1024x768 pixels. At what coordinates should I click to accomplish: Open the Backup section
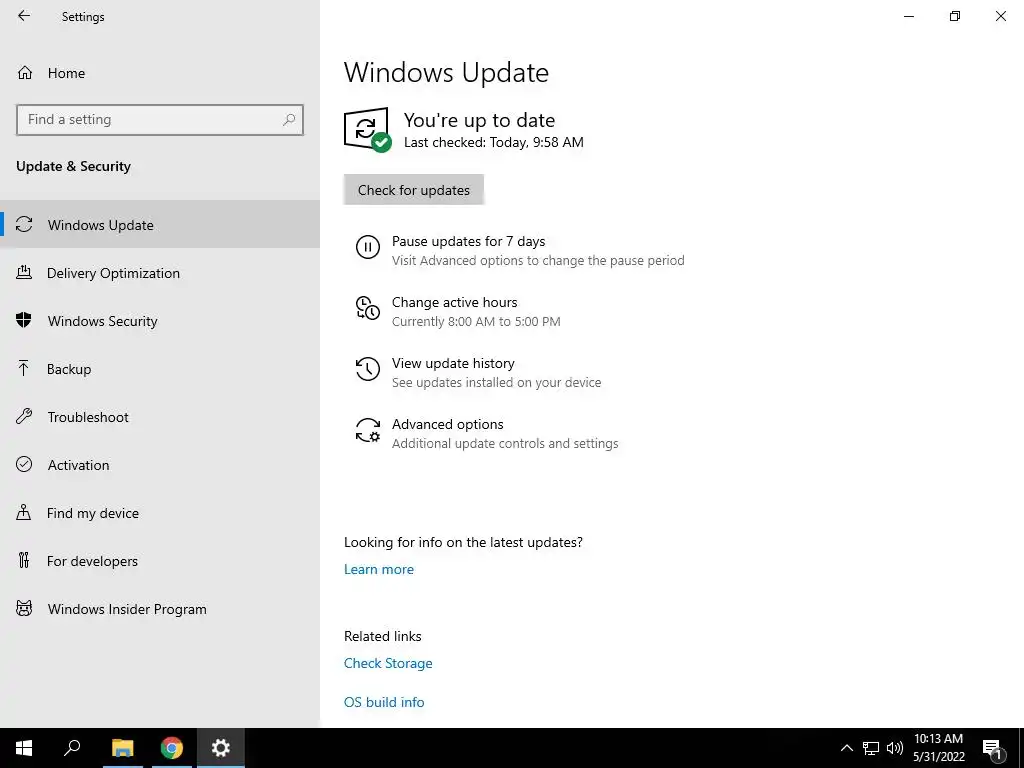(x=160, y=369)
